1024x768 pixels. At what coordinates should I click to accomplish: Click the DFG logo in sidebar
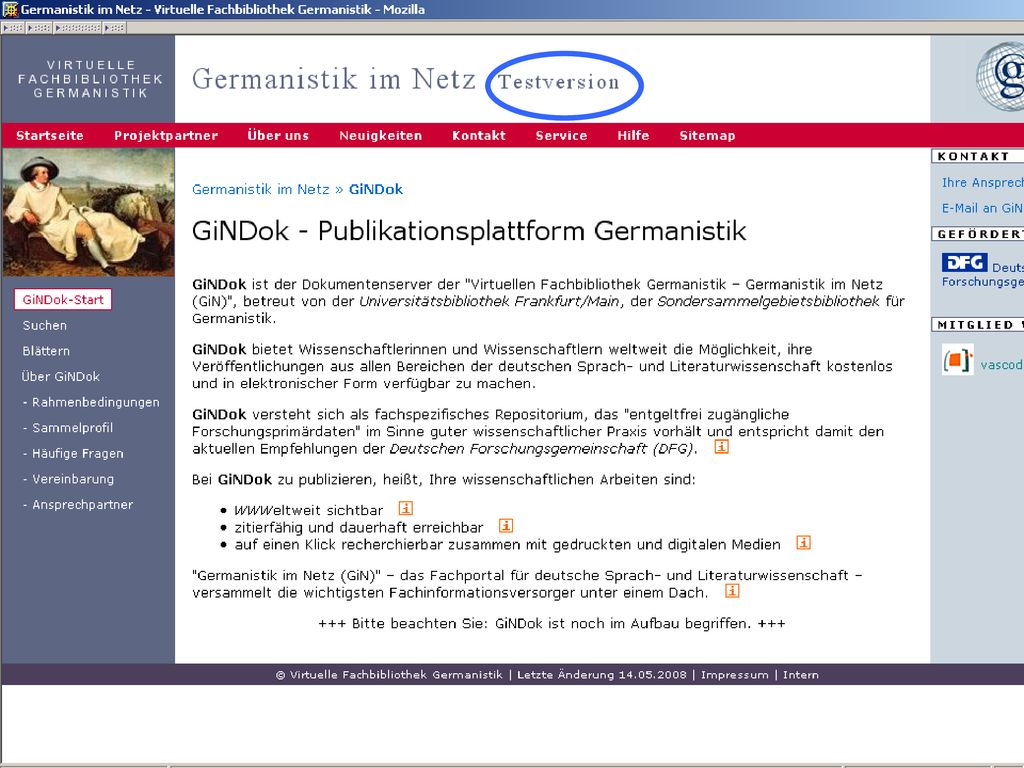[964, 263]
